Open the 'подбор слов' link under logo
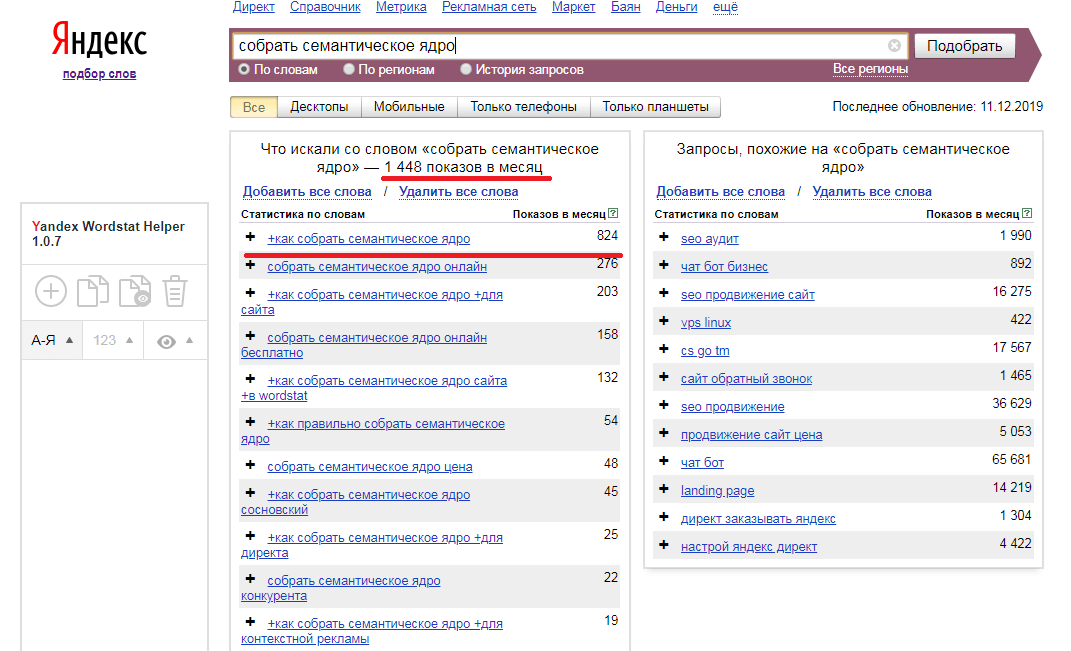 [x=100, y=74]
